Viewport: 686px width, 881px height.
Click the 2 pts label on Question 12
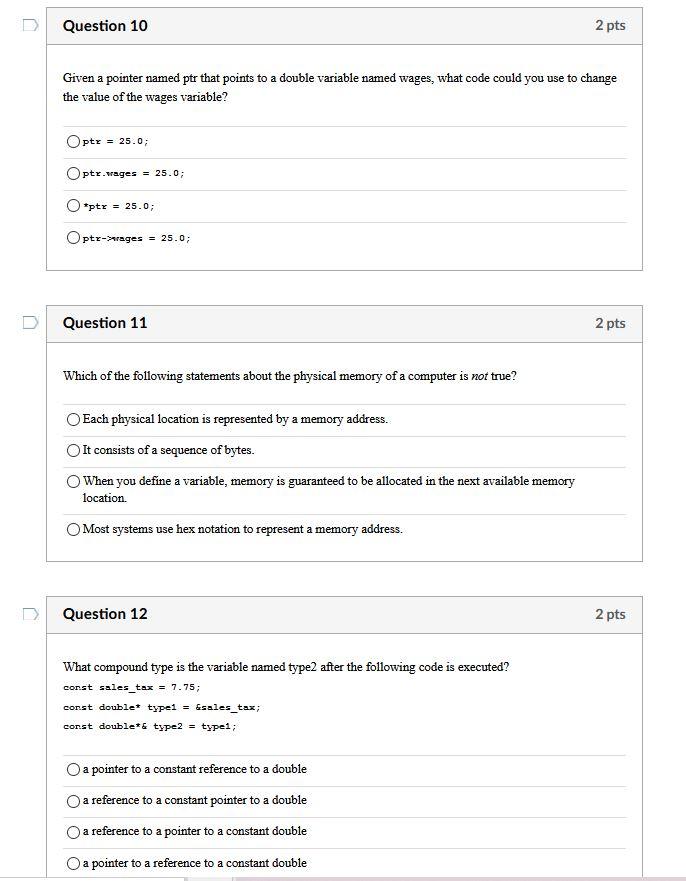(611, 614)
